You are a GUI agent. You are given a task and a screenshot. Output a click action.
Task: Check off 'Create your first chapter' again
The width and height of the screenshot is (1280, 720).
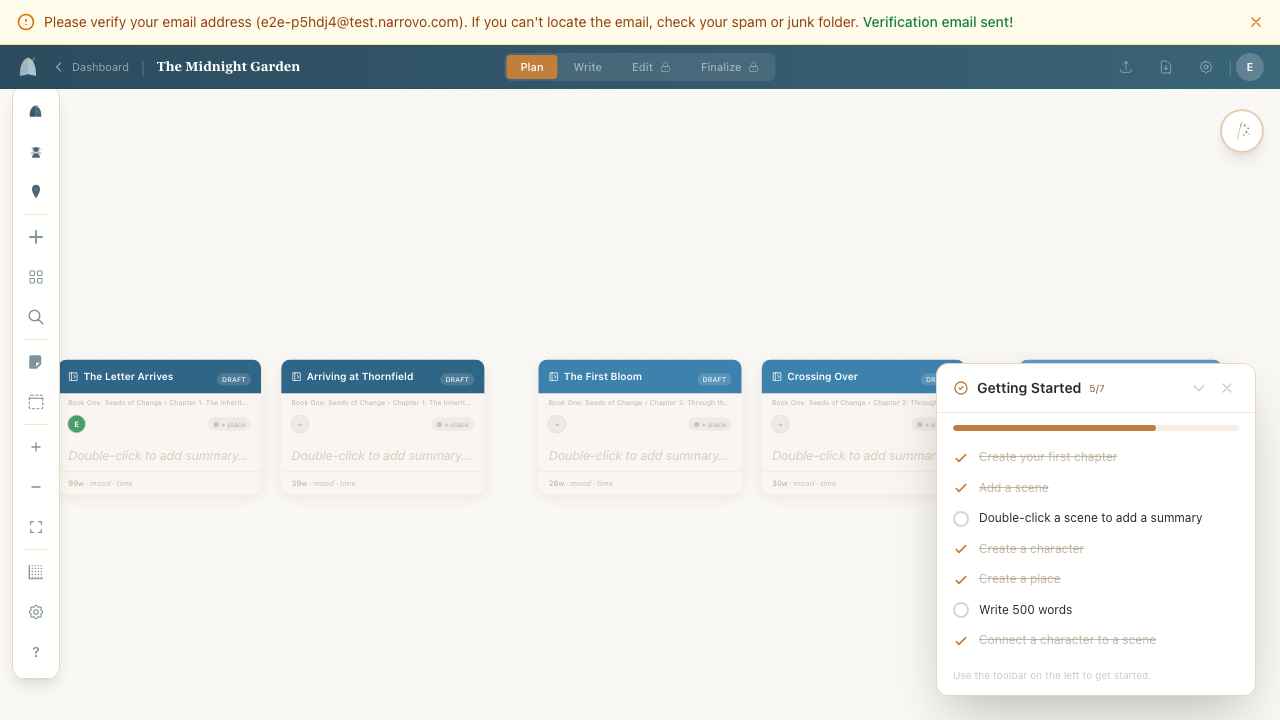coord(961,457)
